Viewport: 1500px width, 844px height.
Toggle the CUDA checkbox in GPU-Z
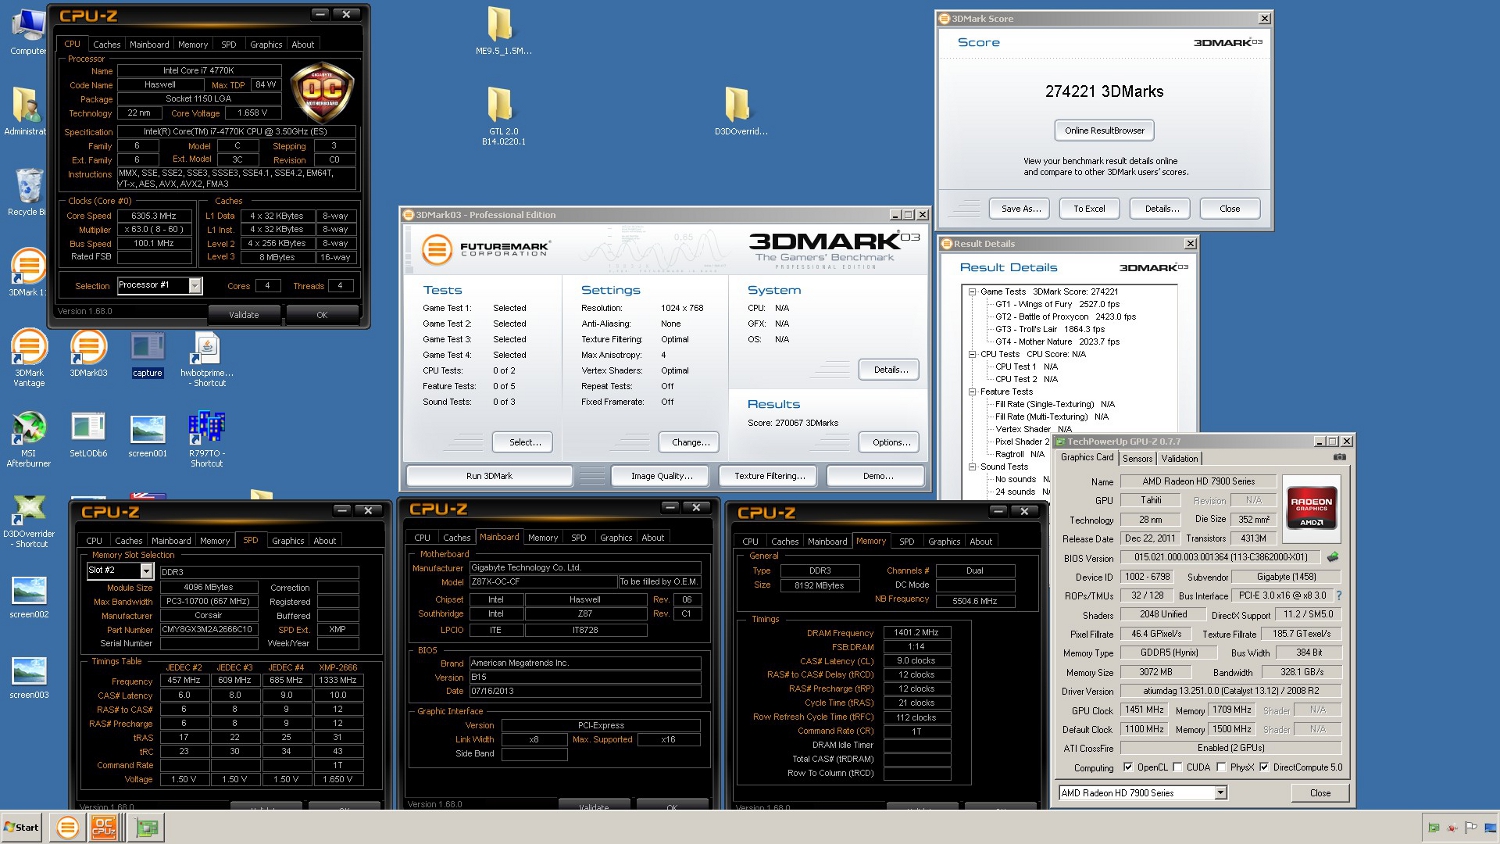click(1177, 767)
